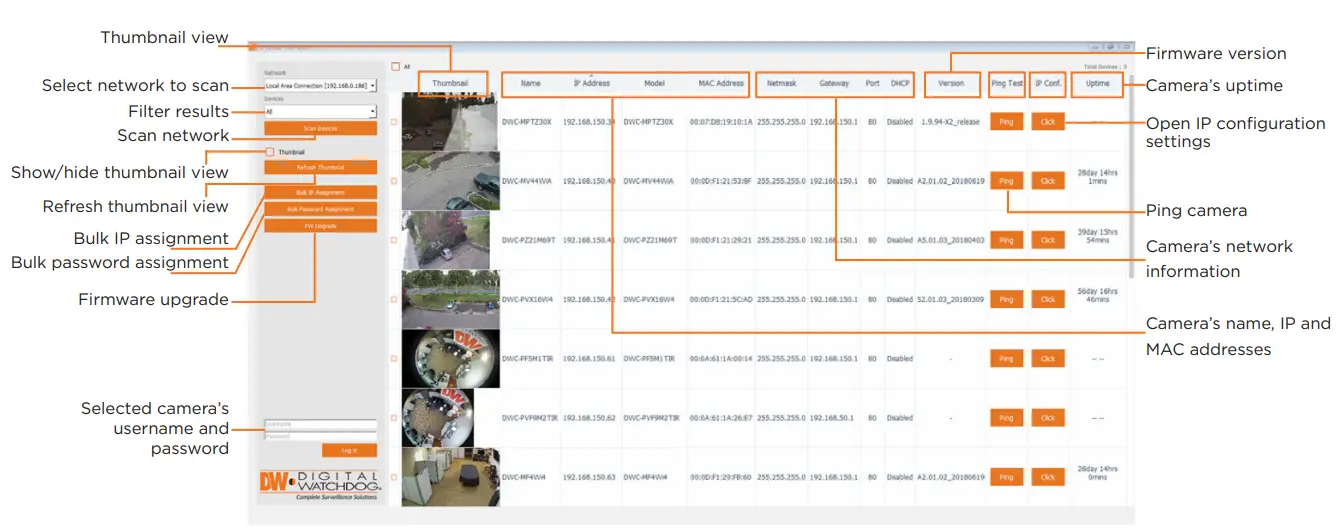Sort by the Uptime column header
1341x532 pixels.
[1097, 84]
